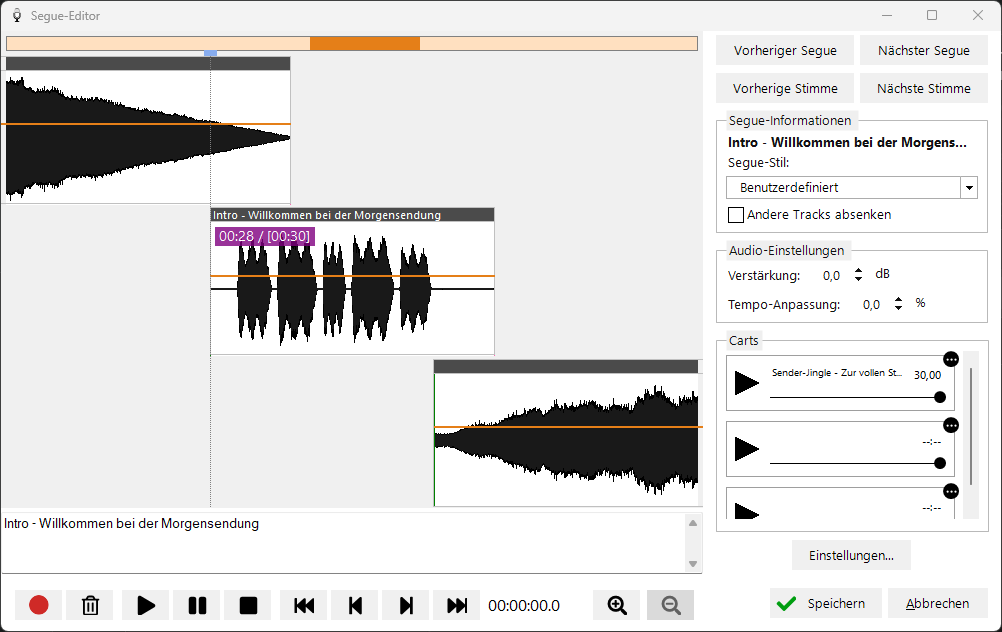
Task: Play the third cart at the bottom
Action: tap(746, 511)
